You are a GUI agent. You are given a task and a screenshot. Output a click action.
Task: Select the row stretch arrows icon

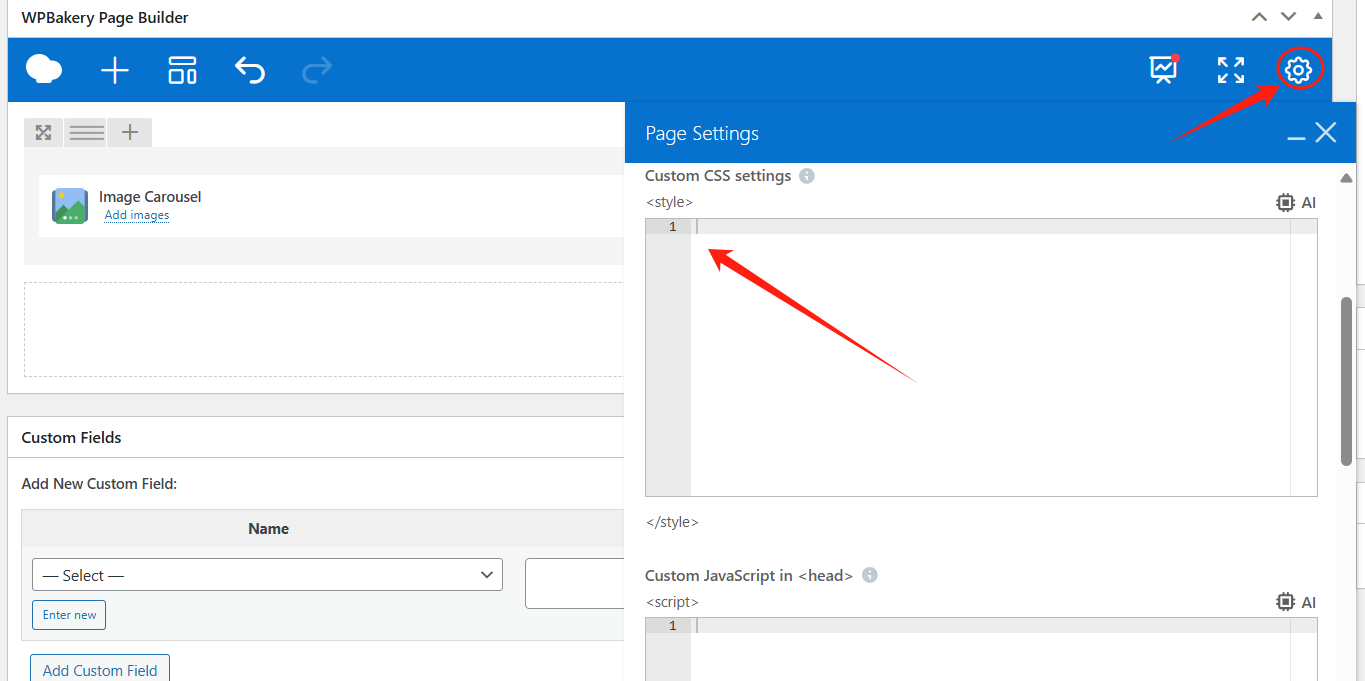(43, 131)
